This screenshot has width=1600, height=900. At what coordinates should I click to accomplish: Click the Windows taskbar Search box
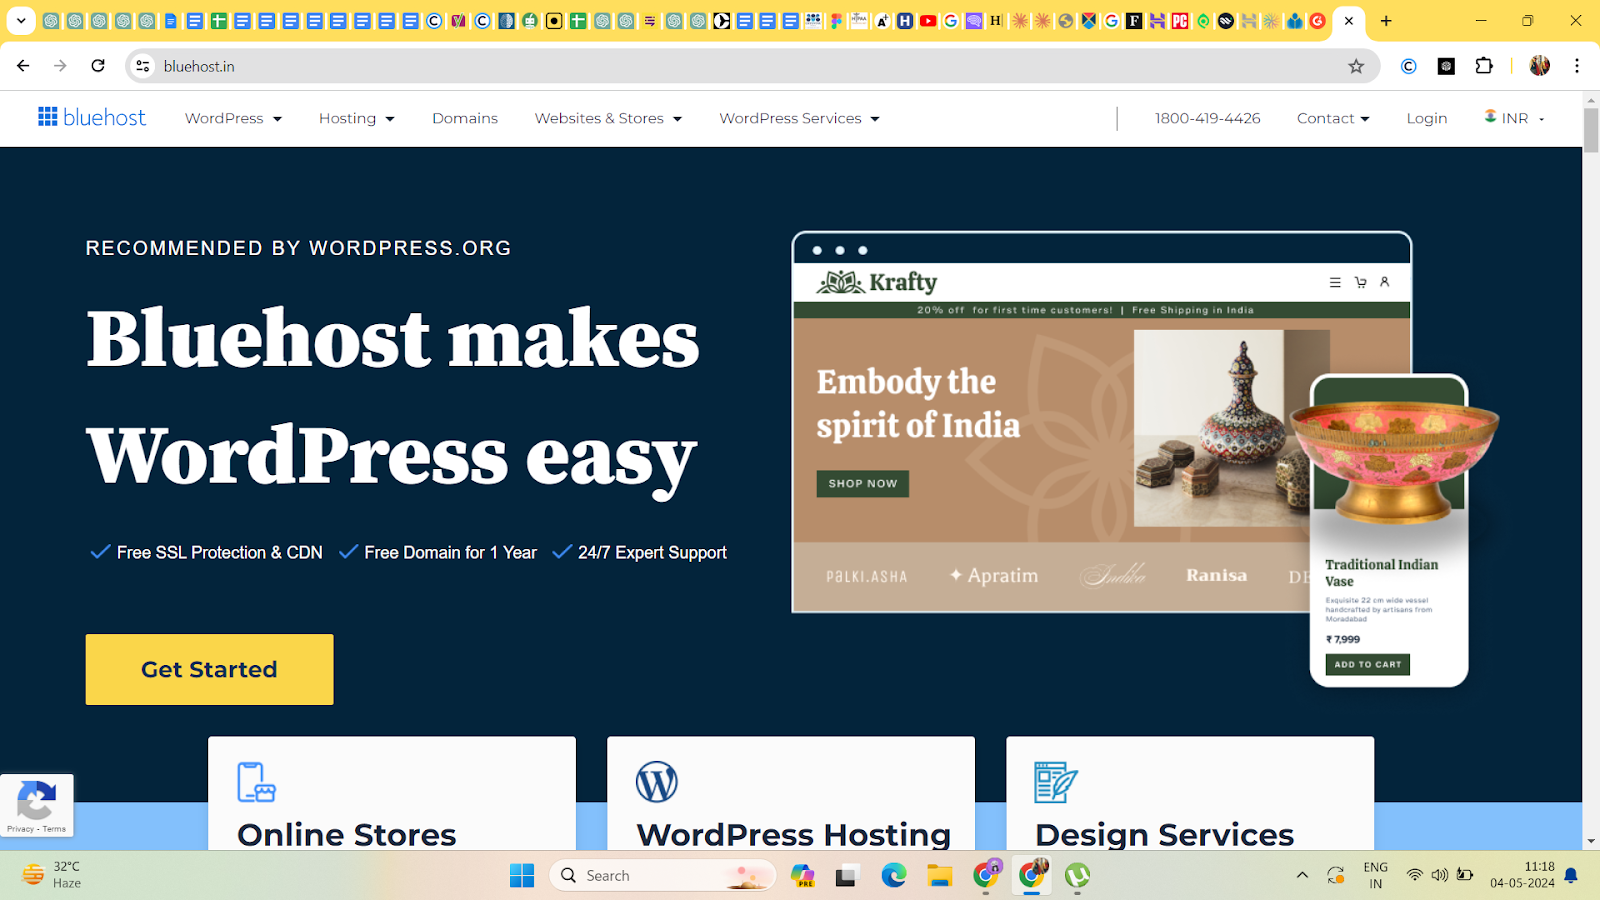click(x=662, y=875)
